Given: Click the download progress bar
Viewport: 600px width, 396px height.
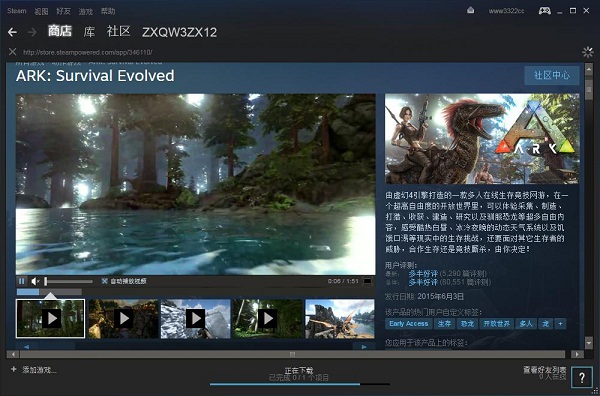Looking at the screenshot, I should coord(300,384).
